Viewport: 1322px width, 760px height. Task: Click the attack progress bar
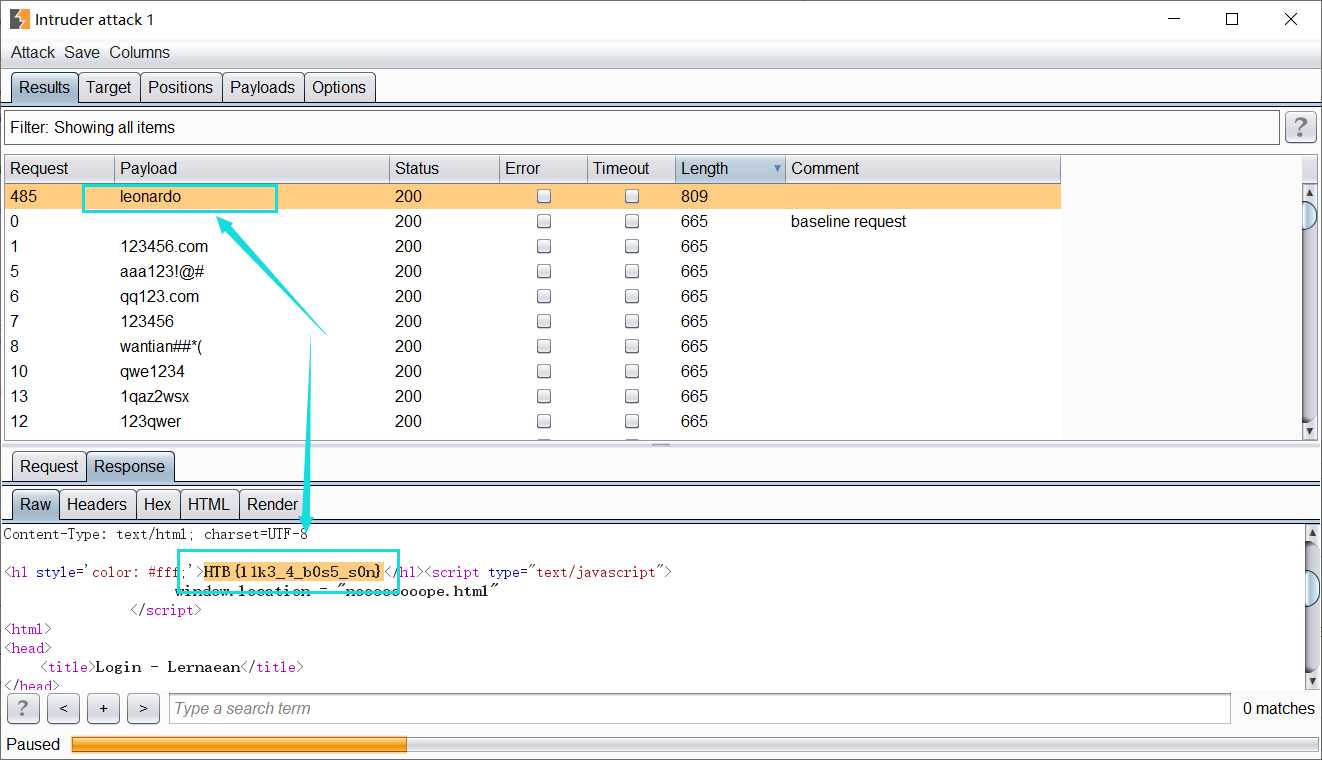[x=694, y=744]
